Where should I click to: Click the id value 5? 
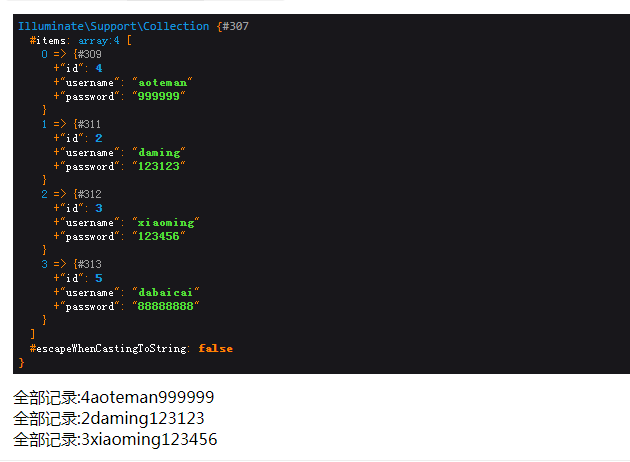coord(99,278)
